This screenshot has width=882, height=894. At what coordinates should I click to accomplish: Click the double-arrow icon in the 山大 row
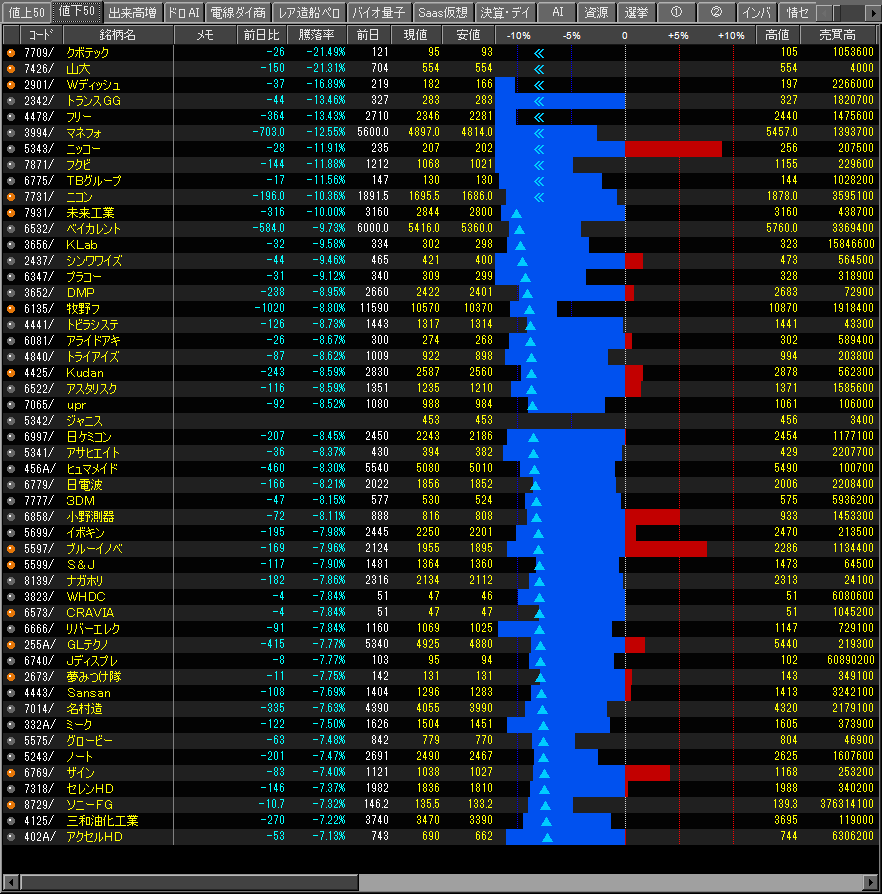click(539, 69)
